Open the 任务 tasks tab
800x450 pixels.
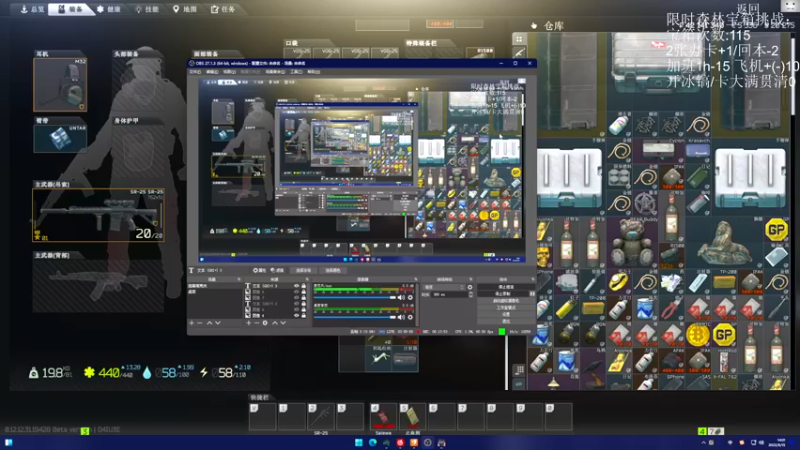click(x=223, y=9)
